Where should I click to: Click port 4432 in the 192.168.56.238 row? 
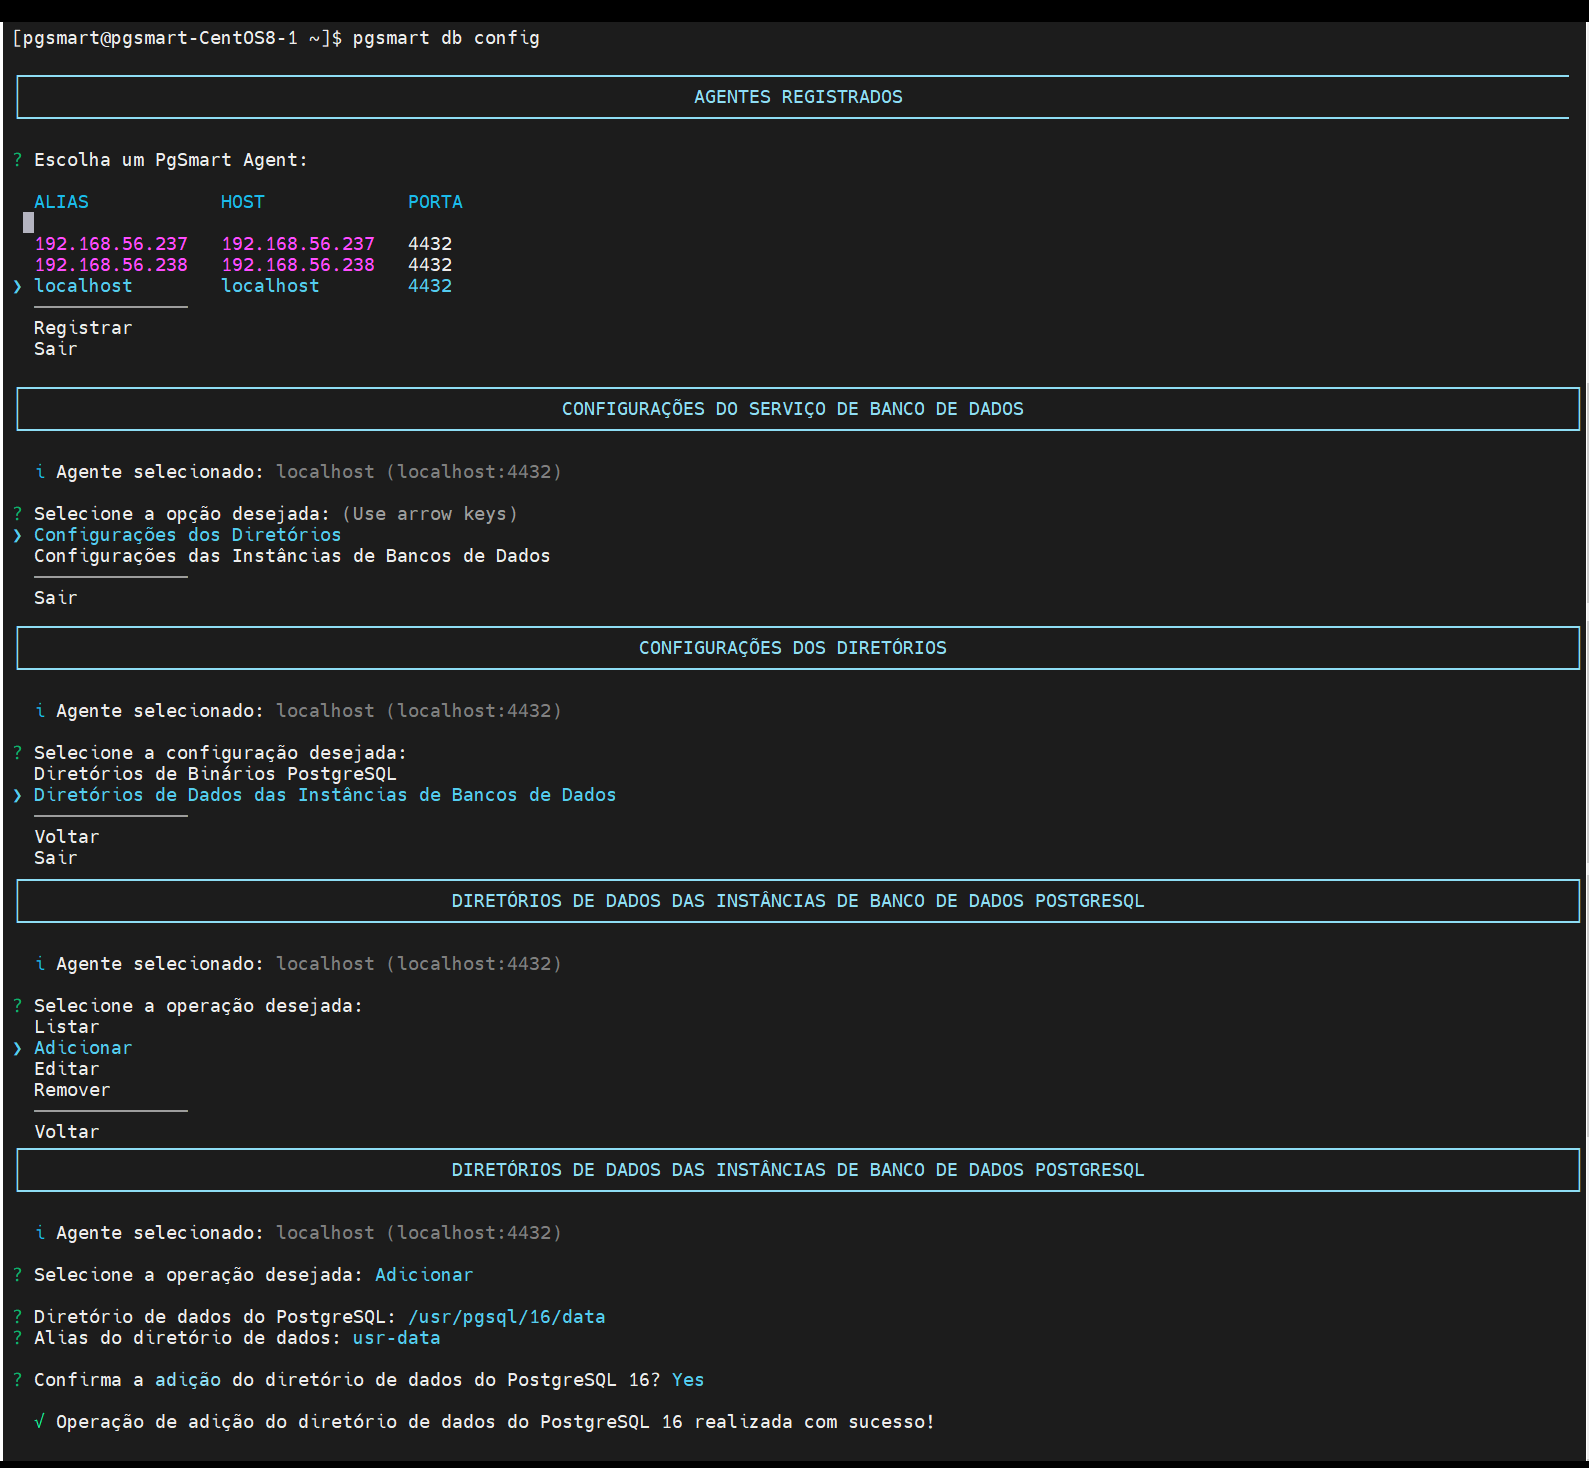coord(430,265)
